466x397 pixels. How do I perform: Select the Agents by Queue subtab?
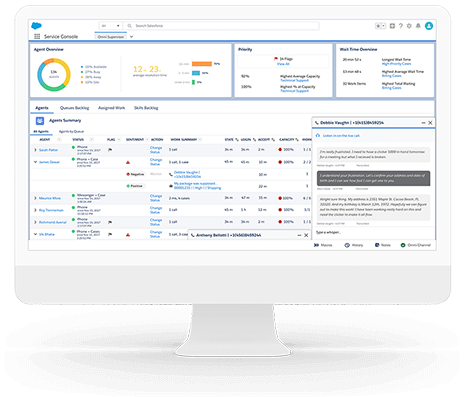[x=71, y=131]
